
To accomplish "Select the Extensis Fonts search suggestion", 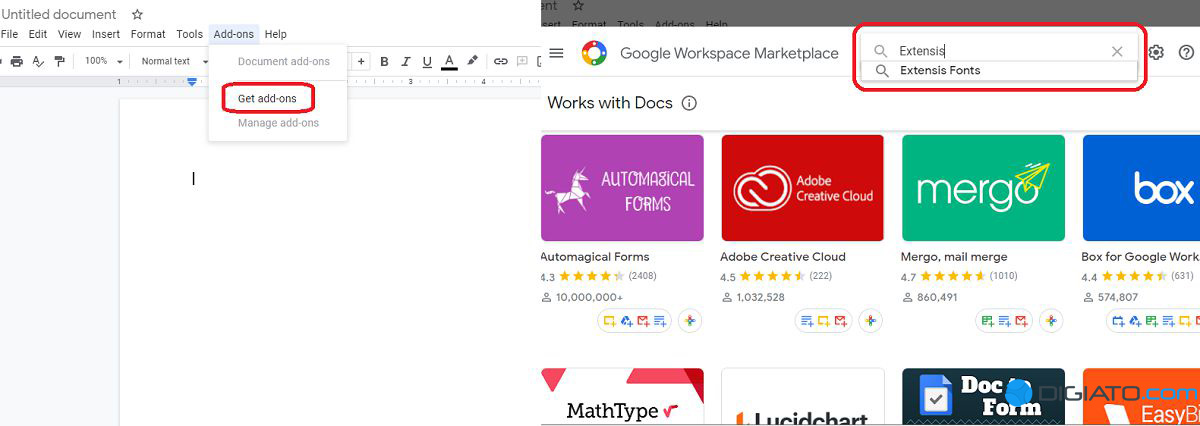I will tap(939, 71).
